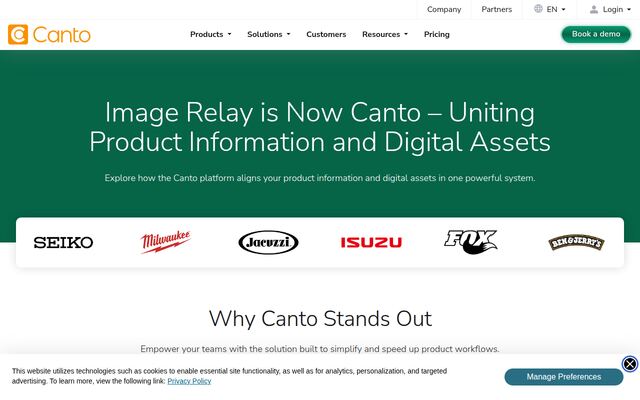Open the Customers page
The height and width of the screenshot is (400, 640).
pos(326,34)
